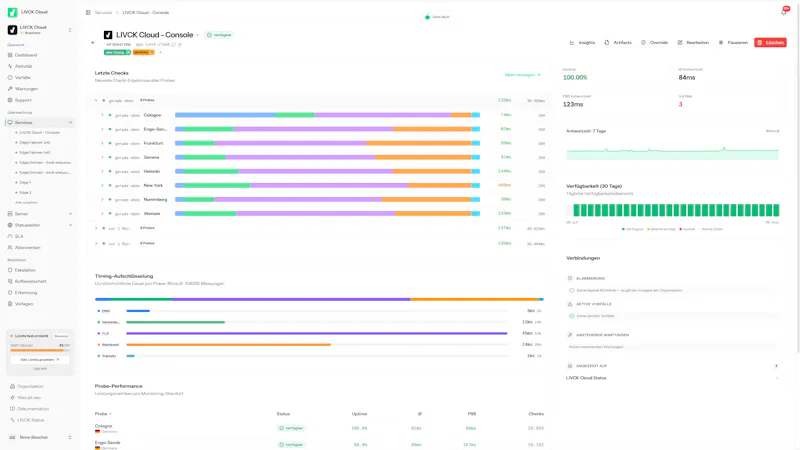Viewport: 800px width, 450px height.
Task: Open Aktivität in sidebar
Action: click(40, 66)
